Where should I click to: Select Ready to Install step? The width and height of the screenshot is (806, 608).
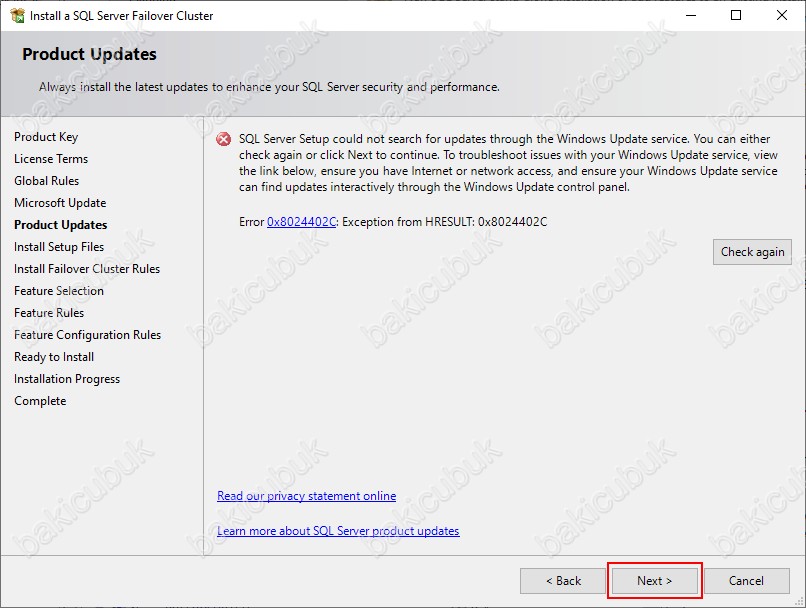tap(54, 357)
